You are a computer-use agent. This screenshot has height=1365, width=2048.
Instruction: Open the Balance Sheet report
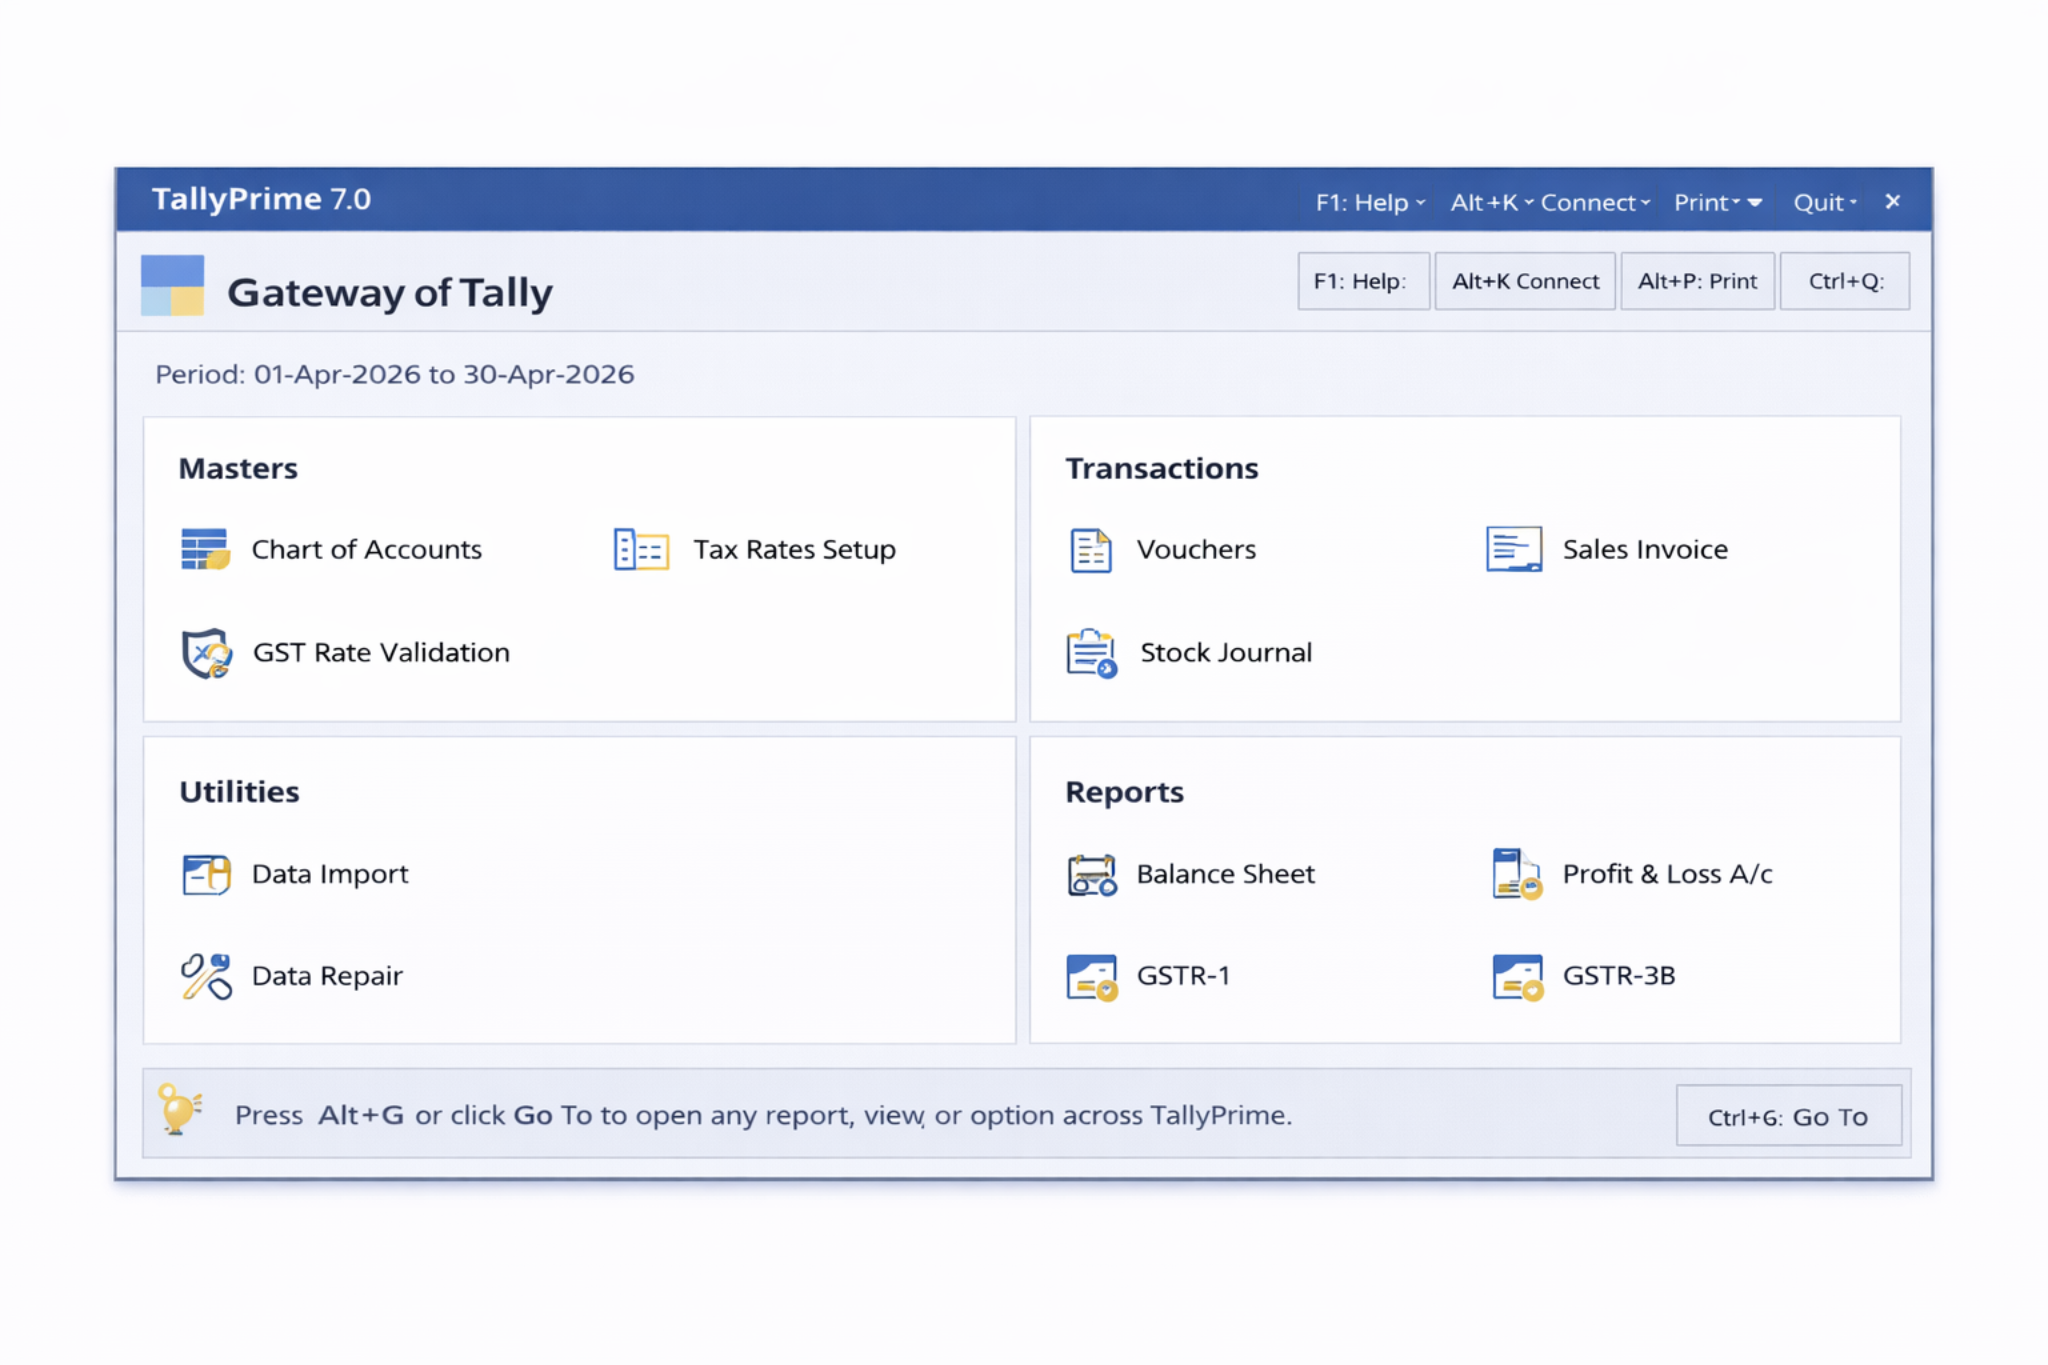pyautogui.click(x=1091, y=873)
